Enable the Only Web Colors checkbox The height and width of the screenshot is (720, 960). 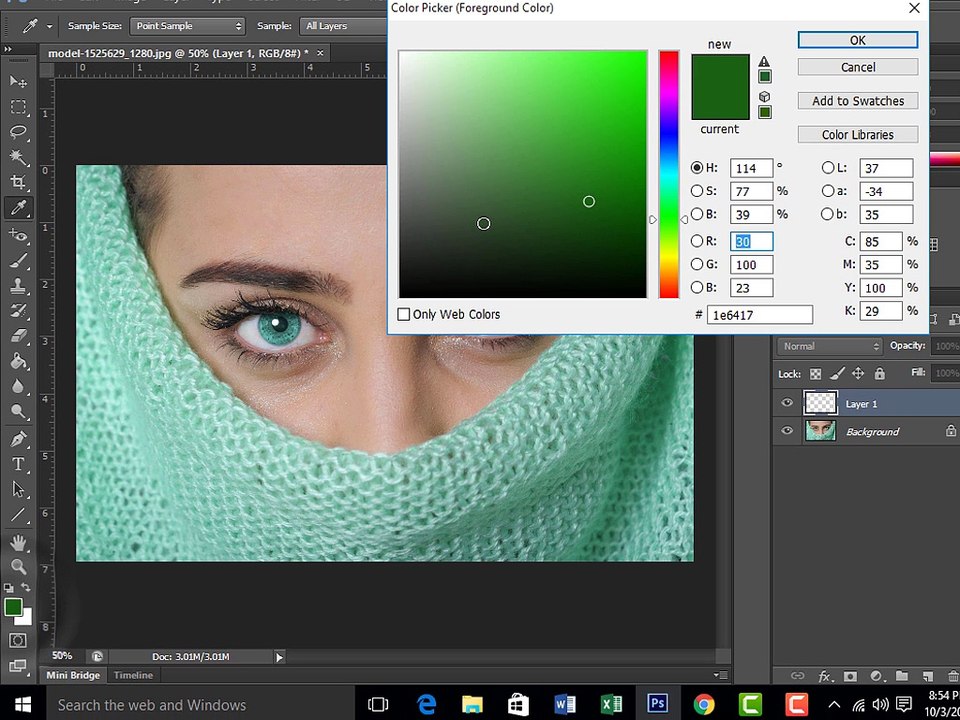[403, 315]
